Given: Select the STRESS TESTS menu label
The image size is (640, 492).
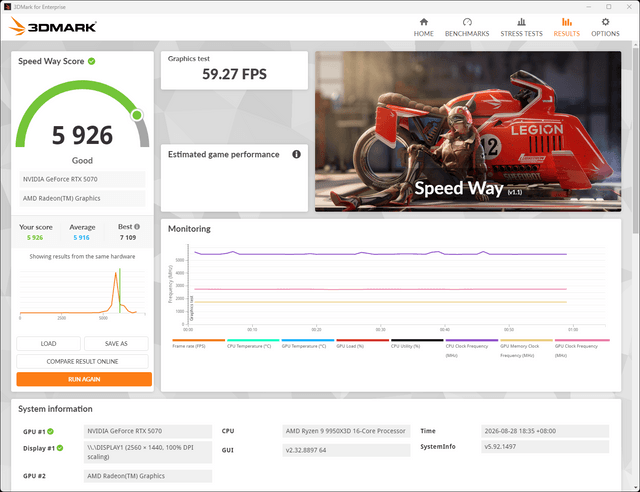Looking at the screenshot, I should pyautogui.click(x=521, y=33).
